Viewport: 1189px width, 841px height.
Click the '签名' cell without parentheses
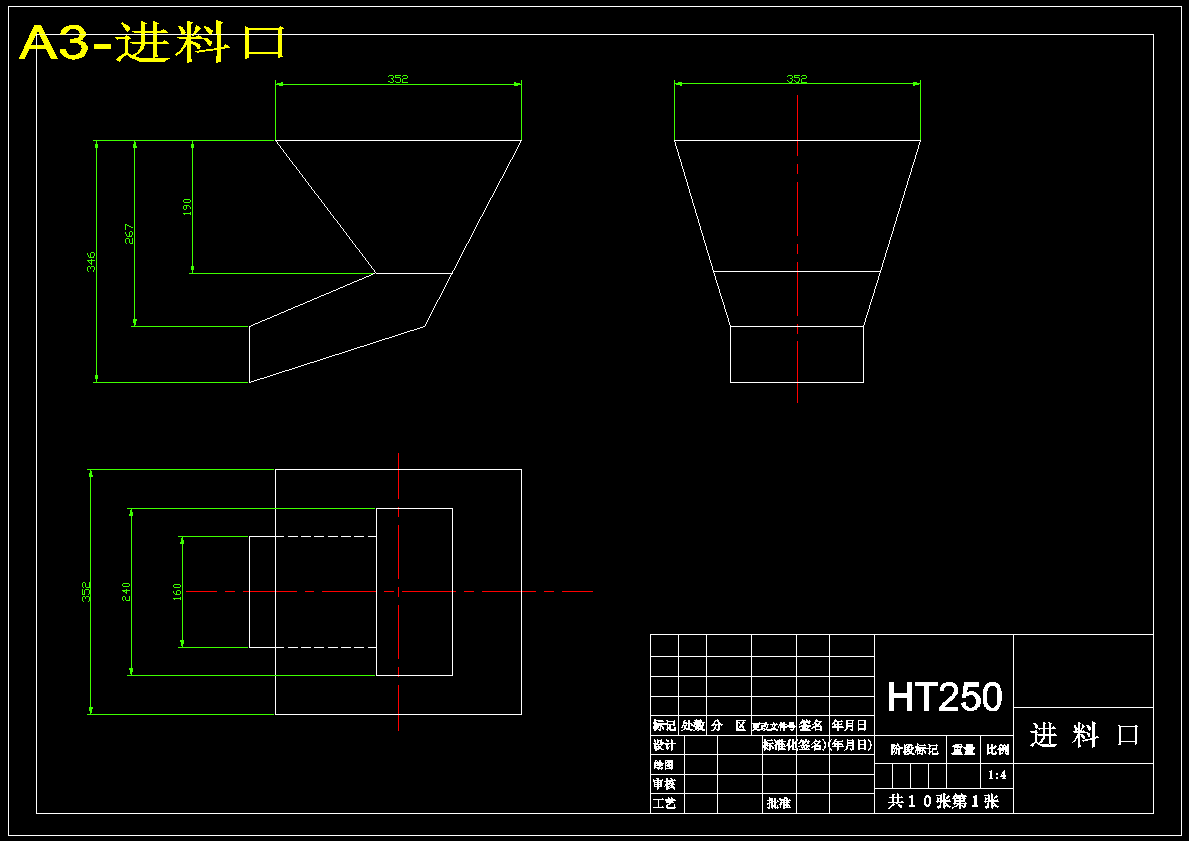coord(811,726)
